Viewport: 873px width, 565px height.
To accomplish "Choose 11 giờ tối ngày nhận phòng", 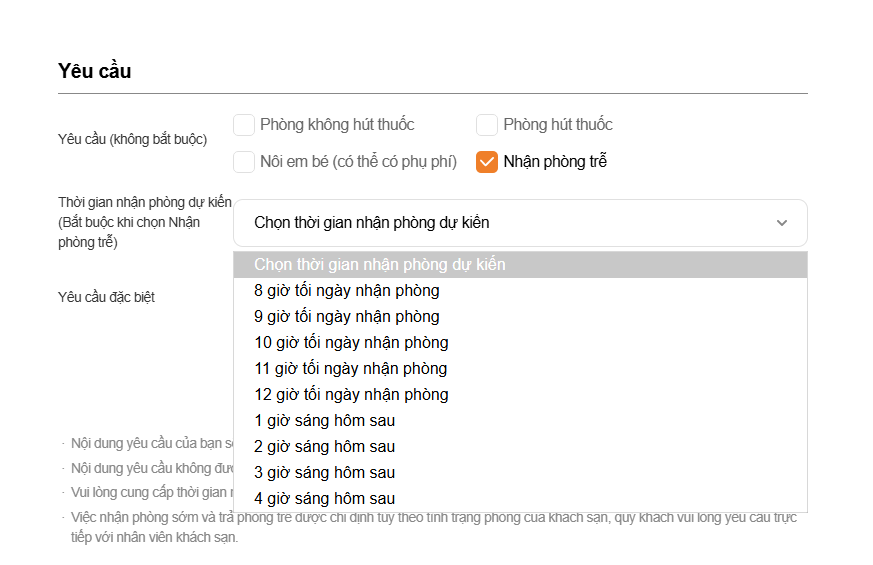I will pos(351,369).
